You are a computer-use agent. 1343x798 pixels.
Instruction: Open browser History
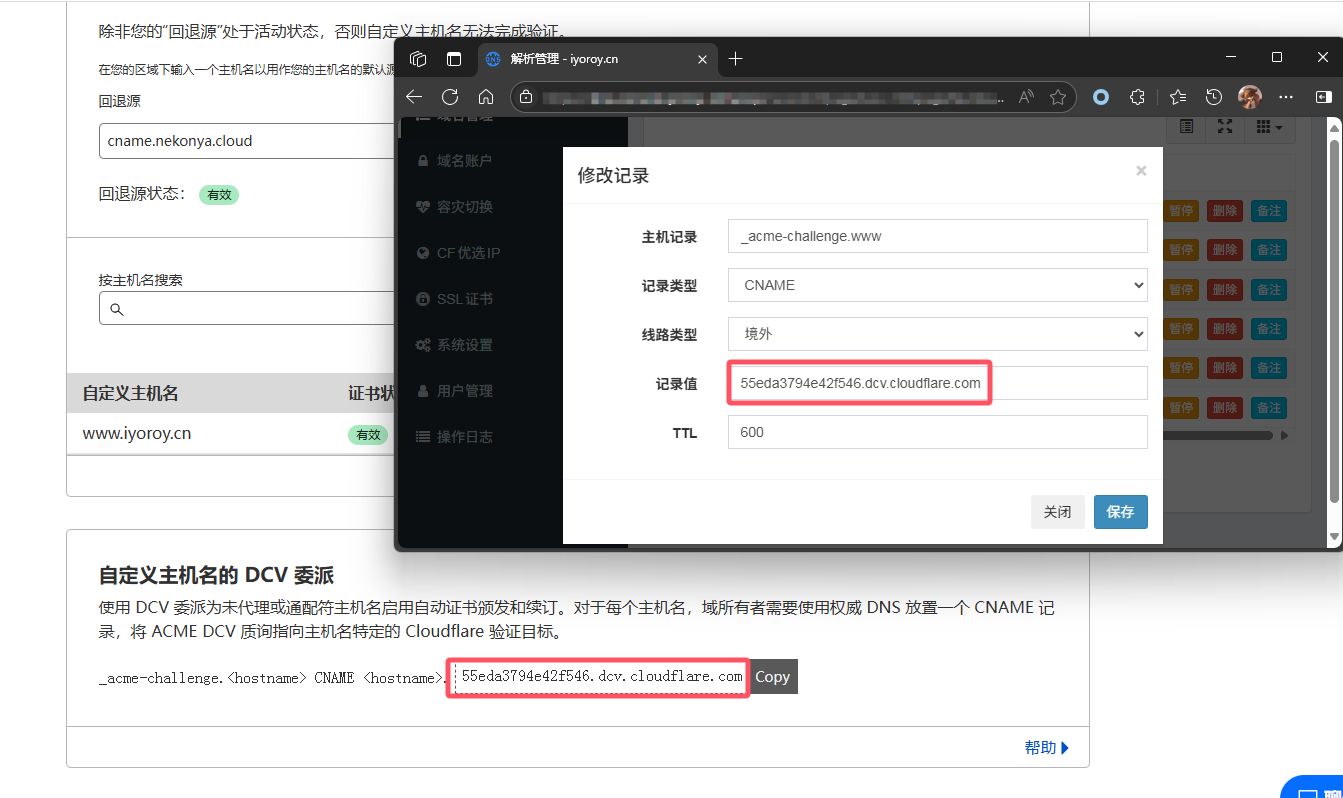tap(1214, 97)
